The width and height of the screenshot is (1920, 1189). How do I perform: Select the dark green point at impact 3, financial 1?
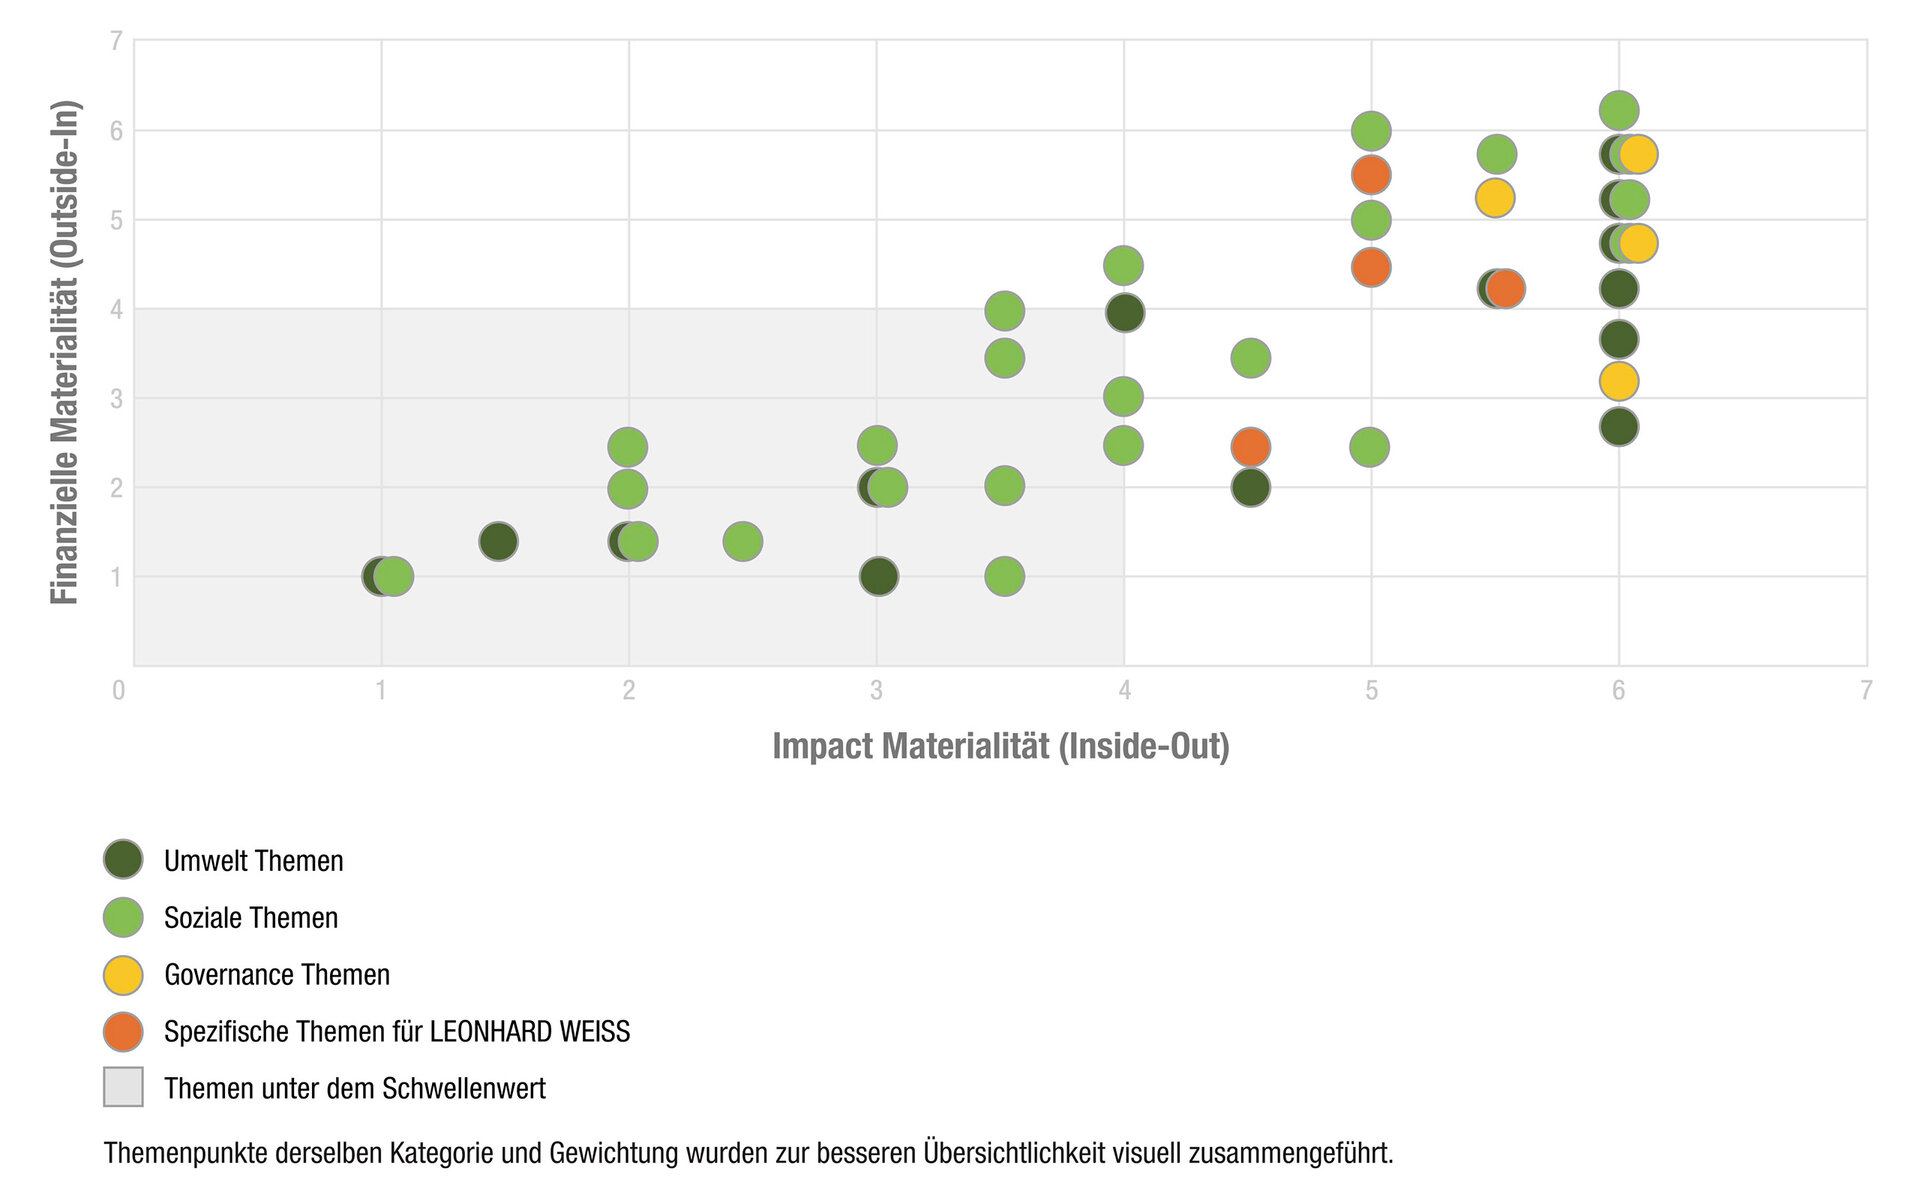(x=879, y=576)
